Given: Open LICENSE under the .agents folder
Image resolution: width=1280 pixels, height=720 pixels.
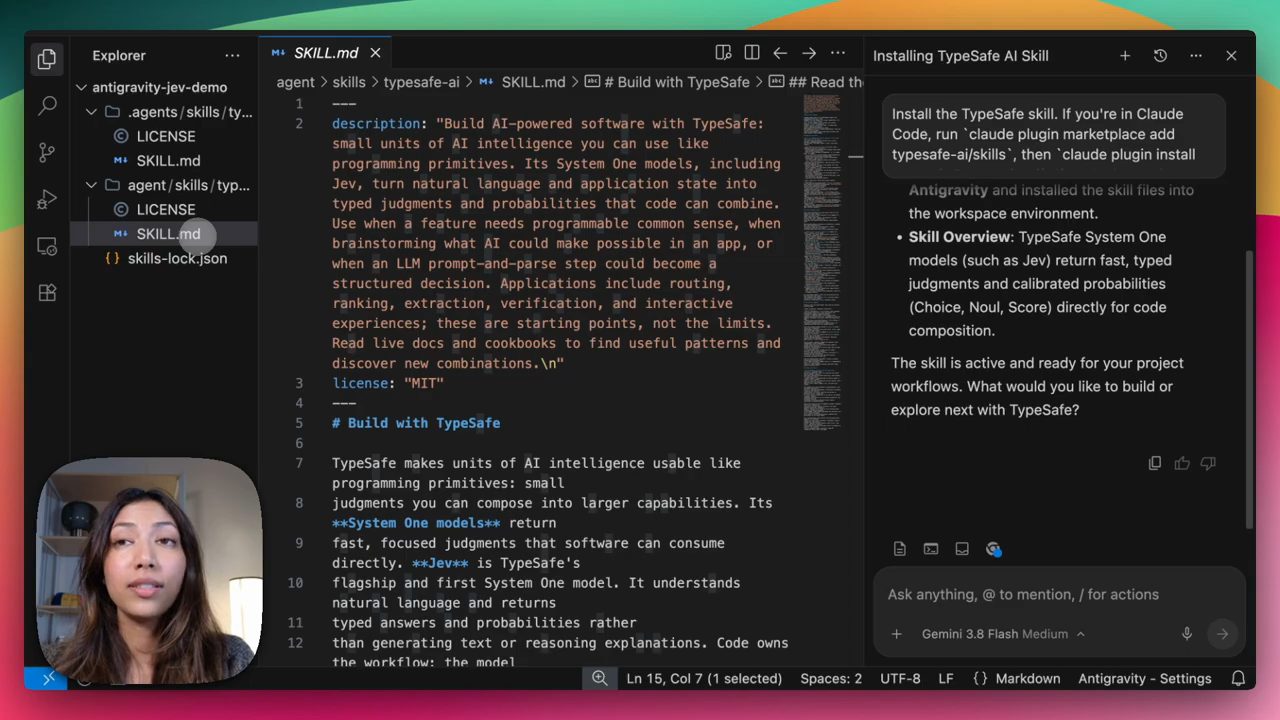Looking at the screenshot, I should tap(164, 136).
